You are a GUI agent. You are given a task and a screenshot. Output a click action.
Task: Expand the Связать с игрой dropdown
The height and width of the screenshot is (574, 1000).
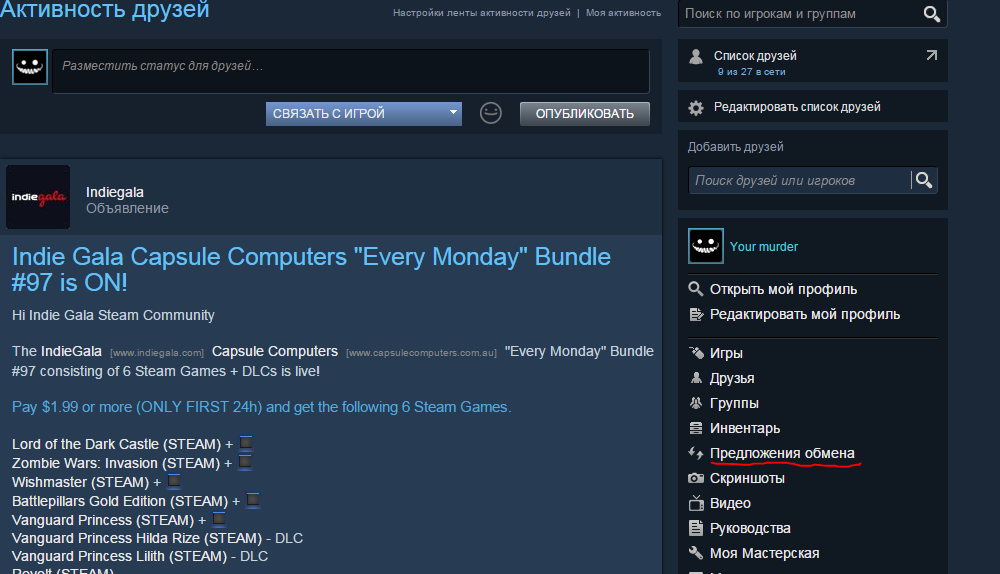tap(364, 114)
